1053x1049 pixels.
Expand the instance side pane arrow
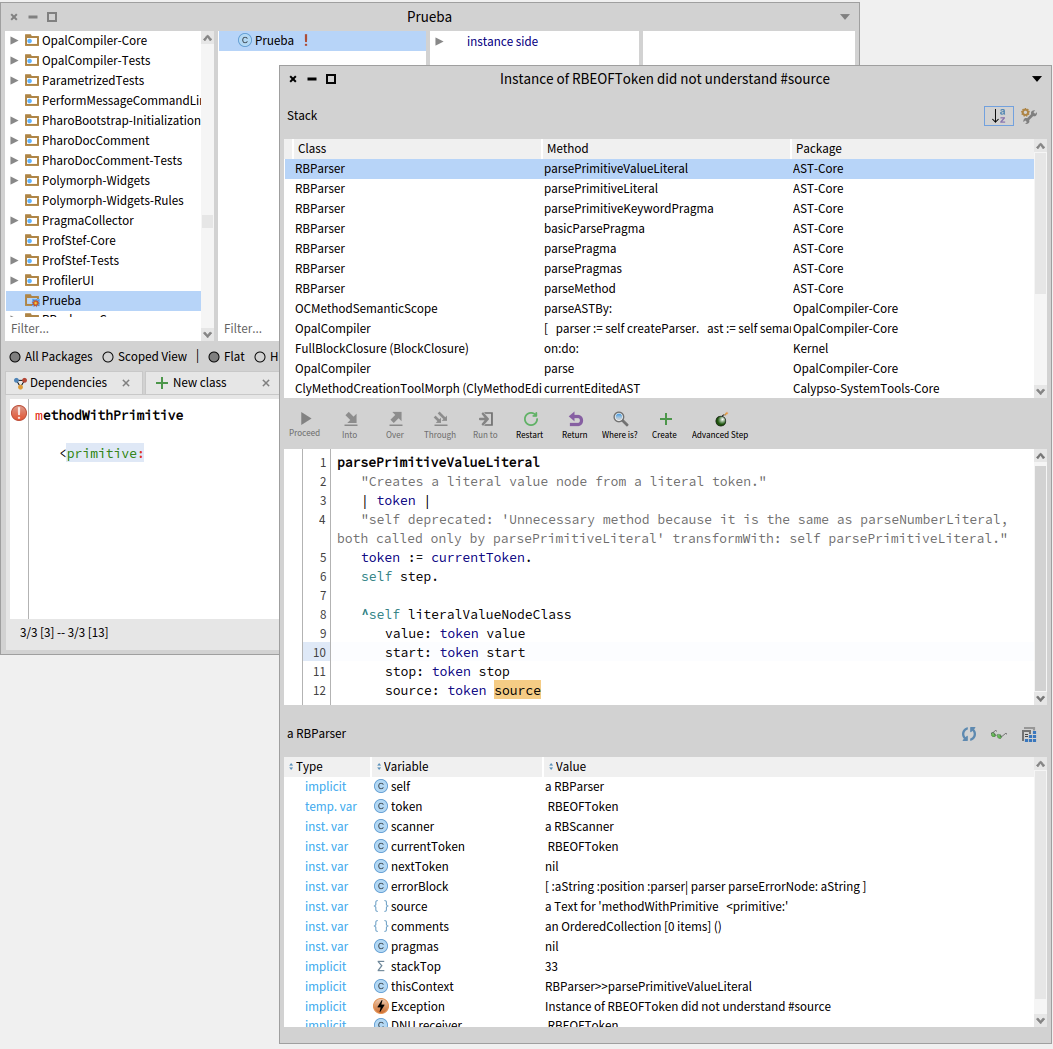440,42
